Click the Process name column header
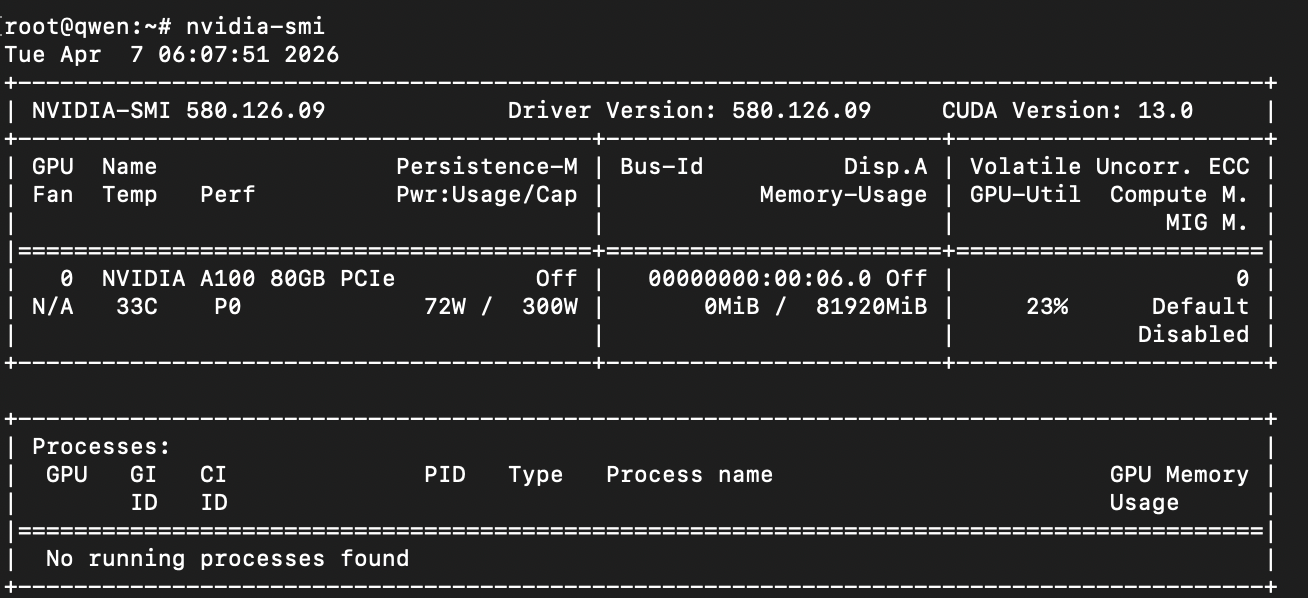 tap(689, 474)
